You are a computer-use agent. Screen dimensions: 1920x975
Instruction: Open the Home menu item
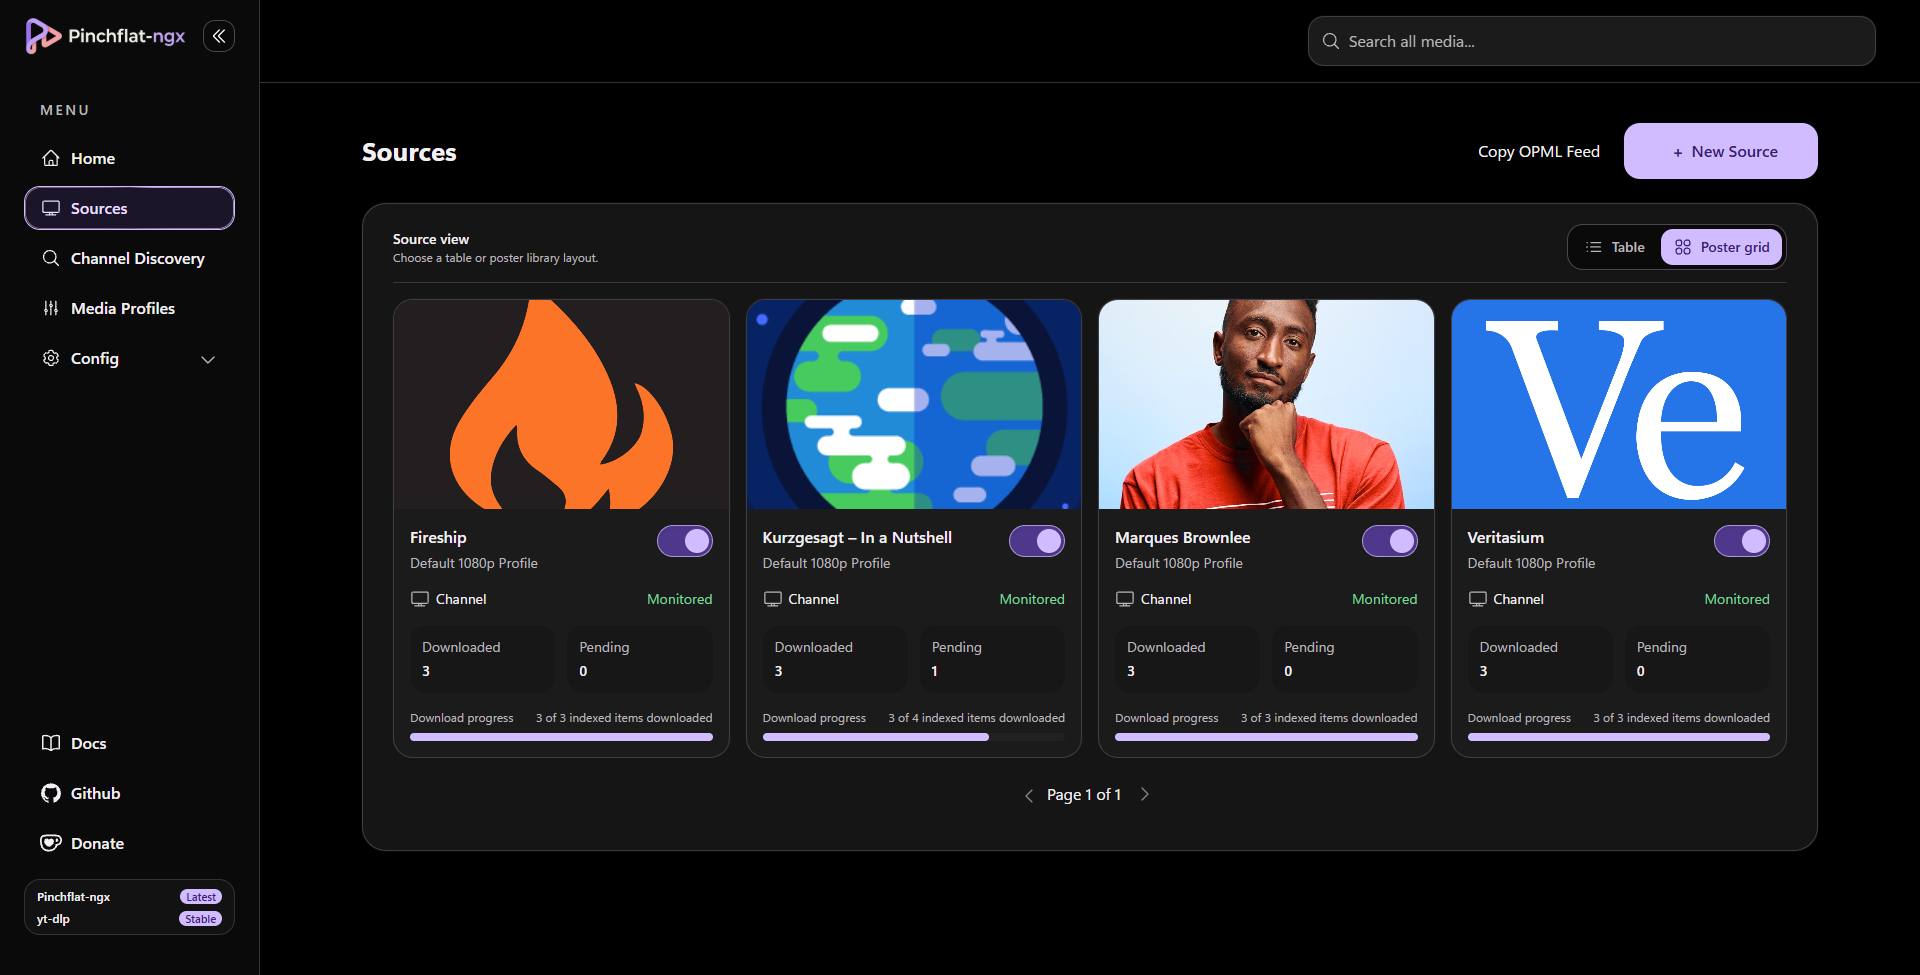point(129,158)
